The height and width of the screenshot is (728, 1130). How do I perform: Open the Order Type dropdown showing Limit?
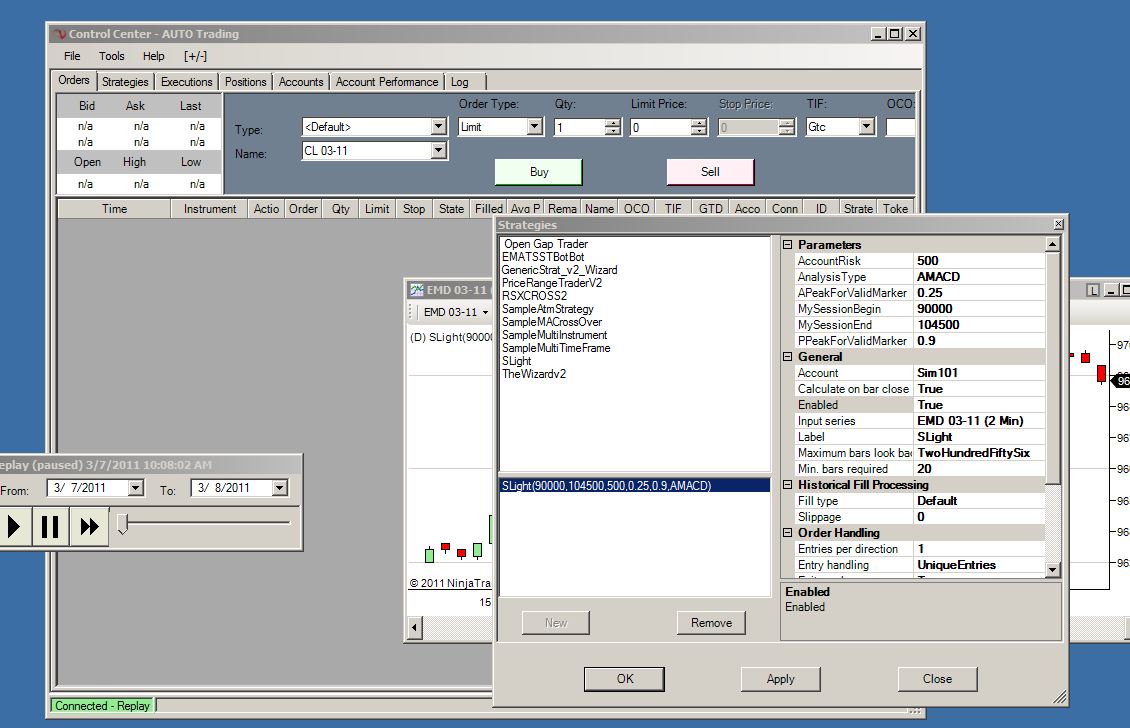coord(534,127)
